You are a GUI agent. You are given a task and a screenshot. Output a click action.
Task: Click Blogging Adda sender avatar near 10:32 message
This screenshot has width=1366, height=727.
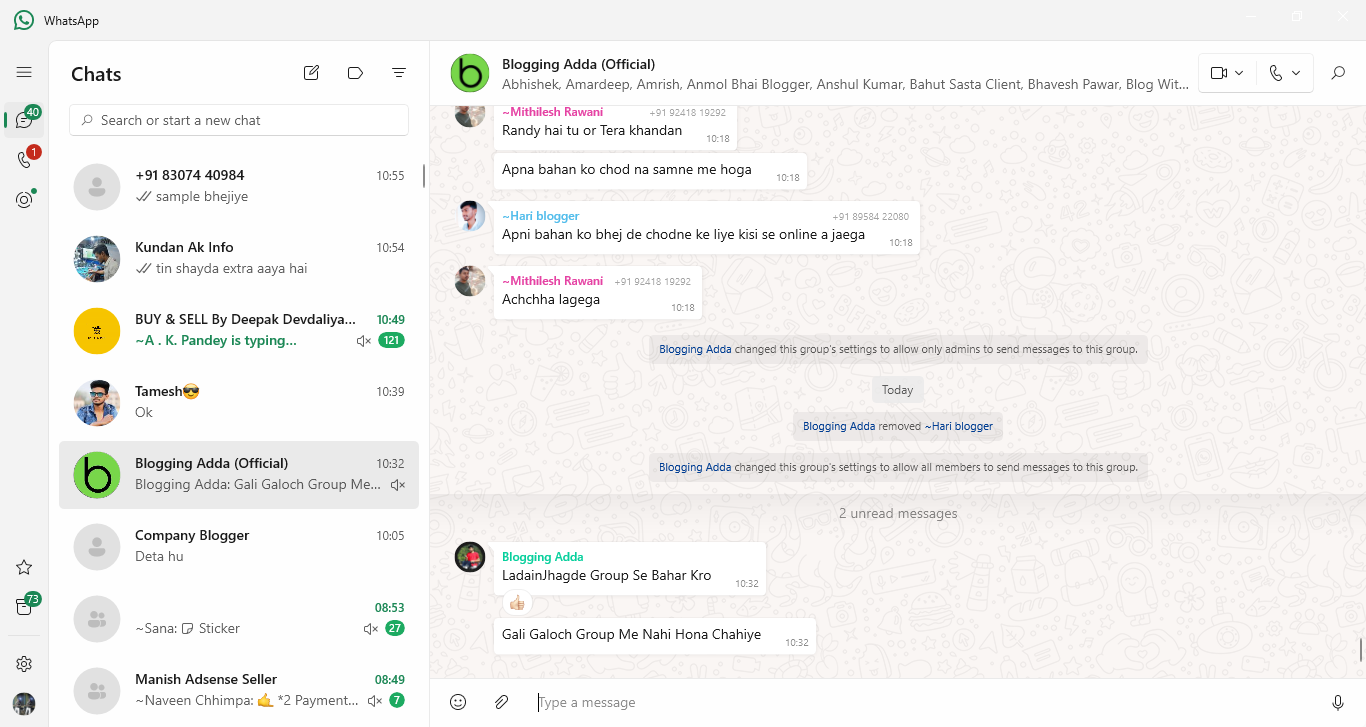pos(470,557)
